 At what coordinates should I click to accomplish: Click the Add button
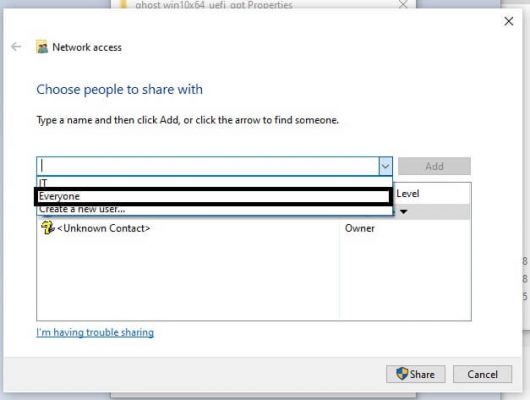click(x=434, y=166)
